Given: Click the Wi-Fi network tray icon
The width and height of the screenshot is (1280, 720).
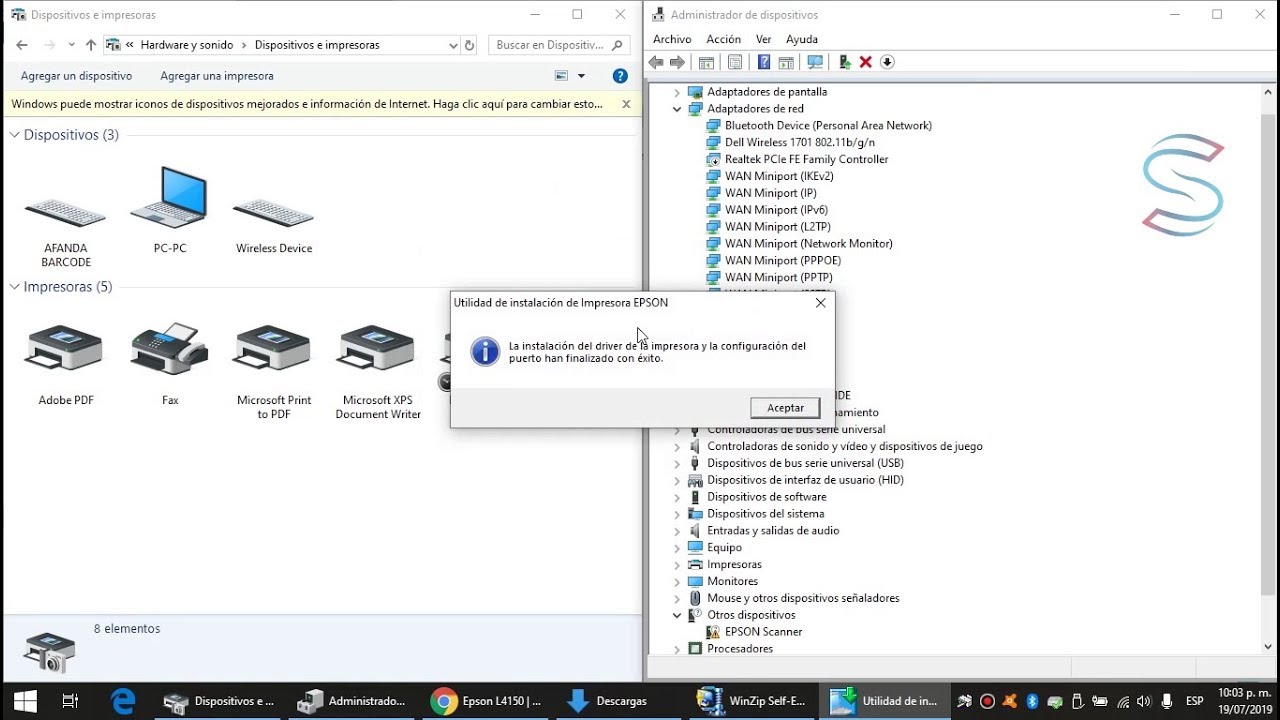Looking at the screenshot, I should coord(1122,701).
